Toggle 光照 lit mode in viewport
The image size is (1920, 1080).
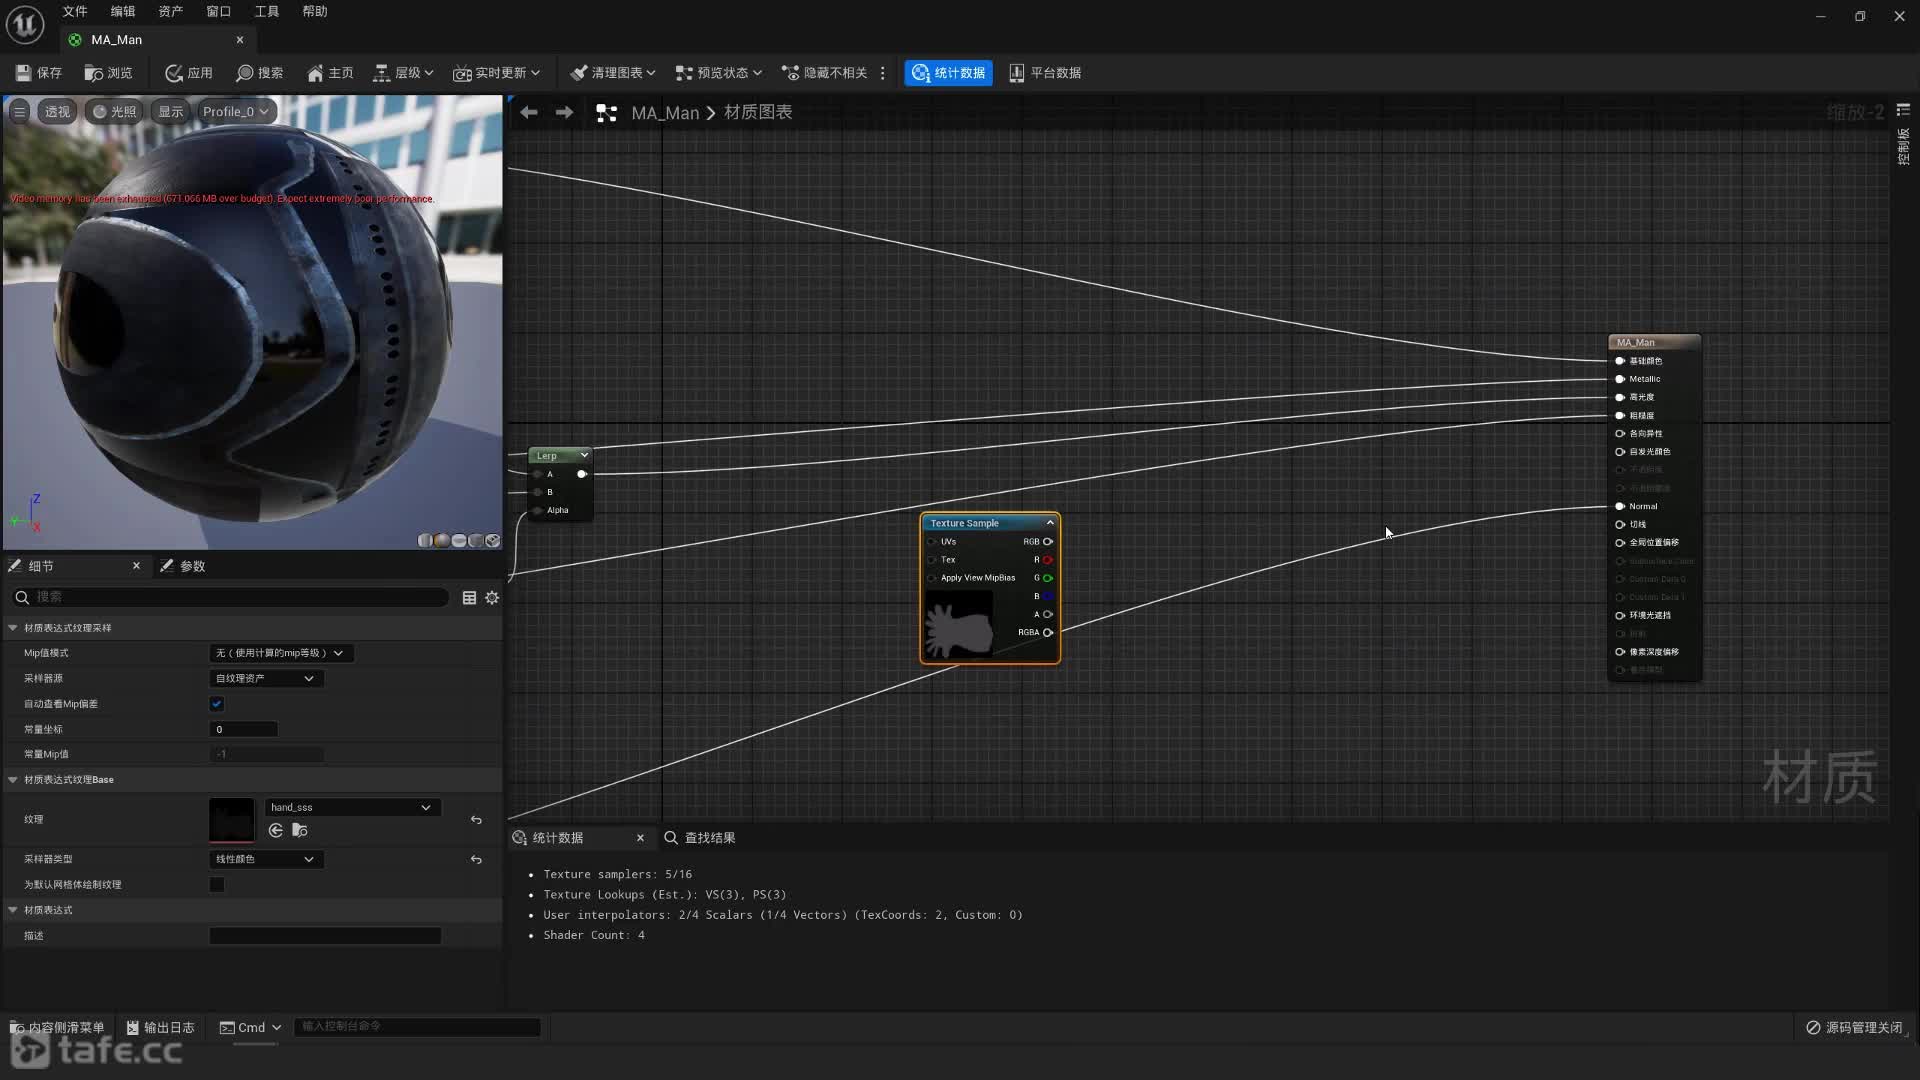[115, 111]
